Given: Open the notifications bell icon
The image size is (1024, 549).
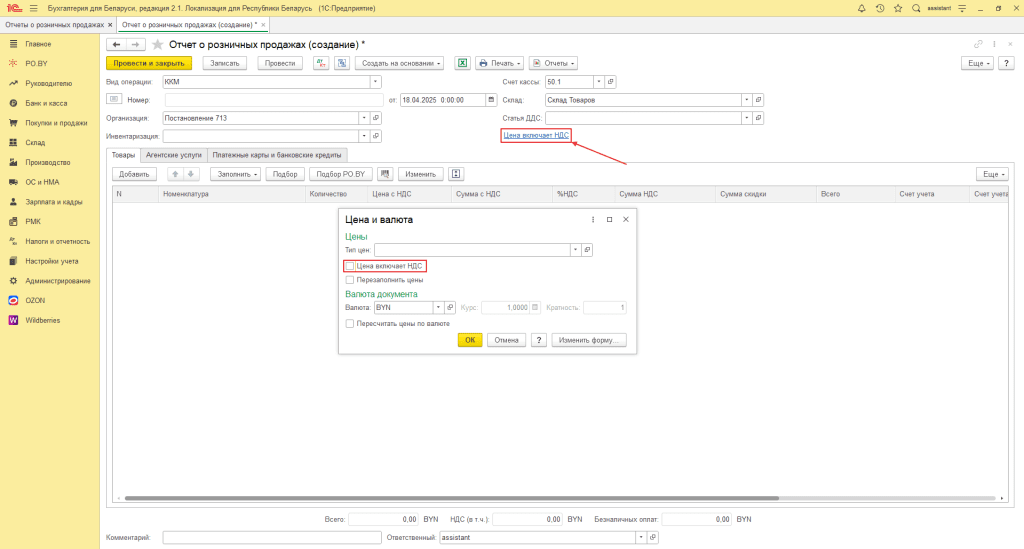Looking at the screenshot, I should (x=861, y=8).
